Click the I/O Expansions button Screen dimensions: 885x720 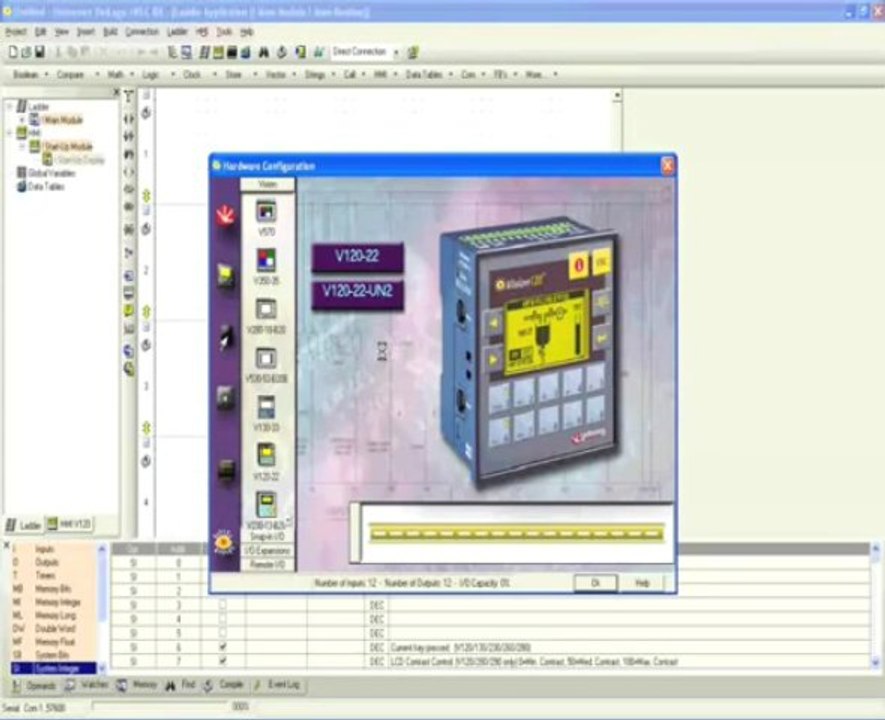pos(268,550)
